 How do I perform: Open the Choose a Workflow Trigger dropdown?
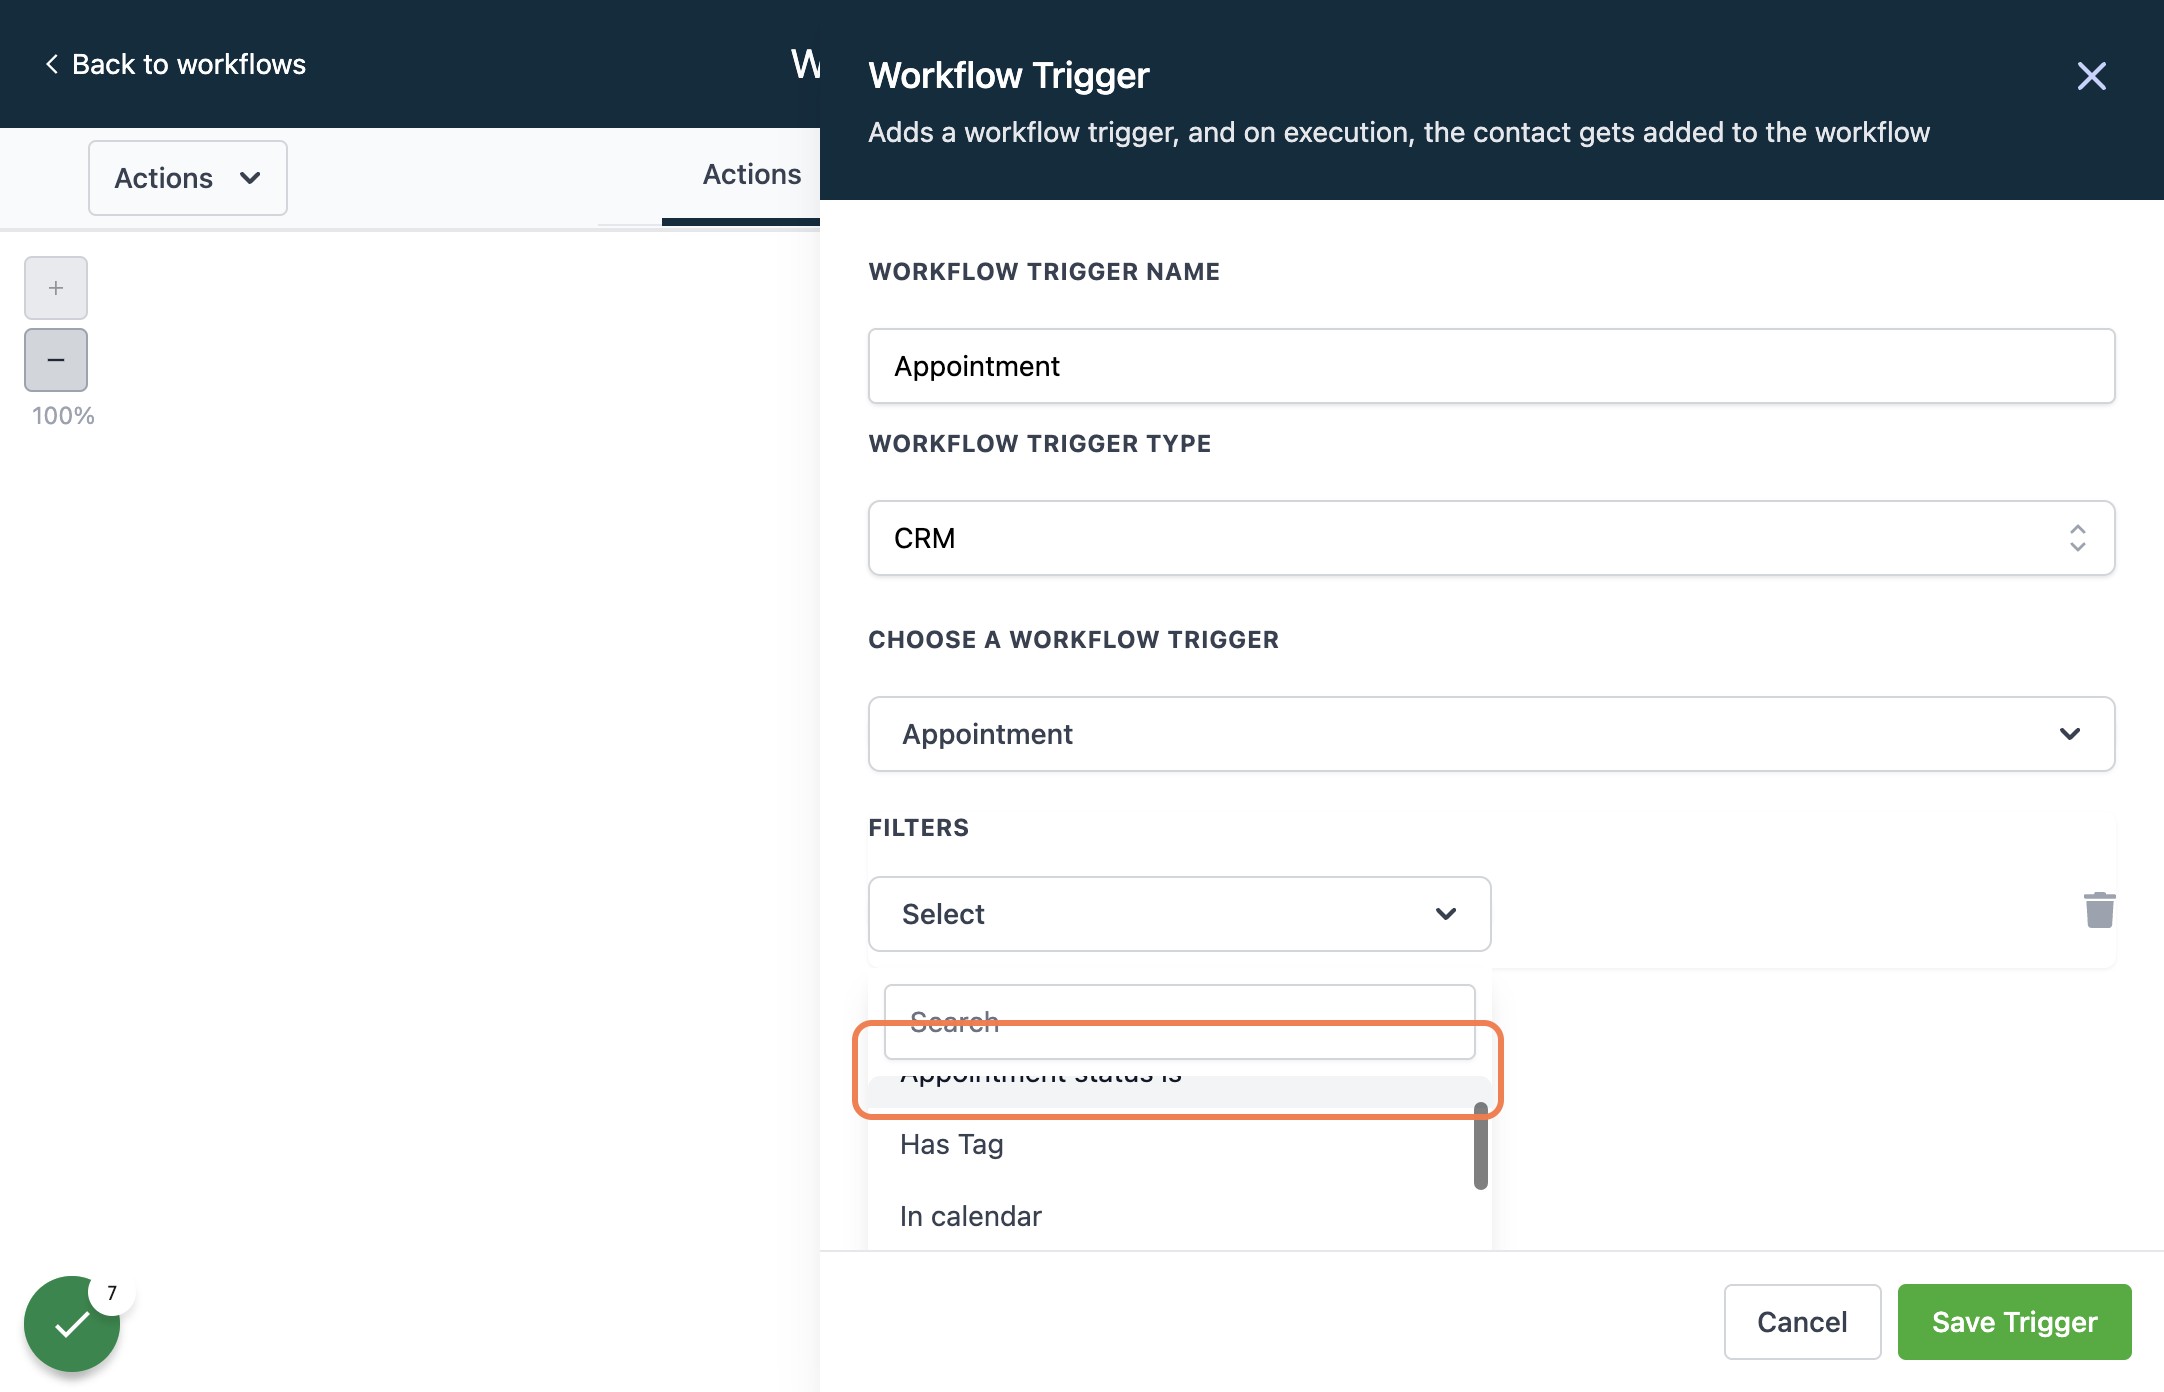[x=1491, y=734]
